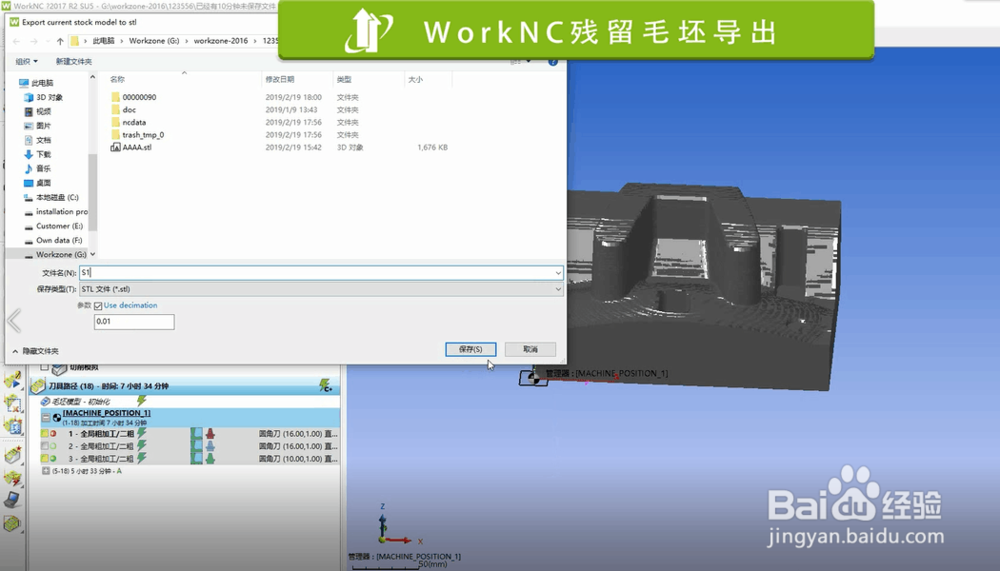Toggle the 切削模拟 checkbox in WorkNC panel
Image resolution: width=1000 pixels, height=571 pixels.
[x=45, y=367]
